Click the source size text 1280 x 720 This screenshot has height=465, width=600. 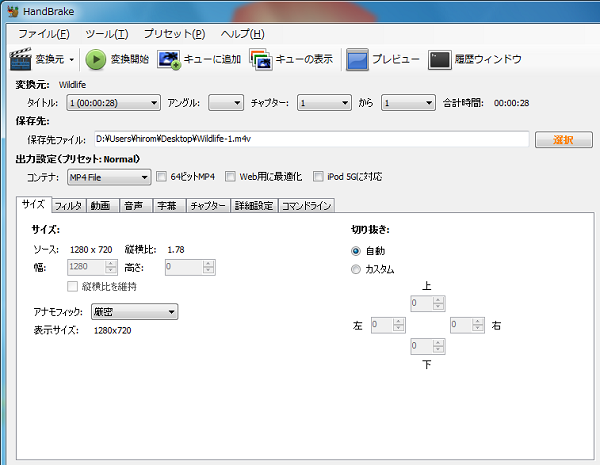[x=91, y=250]
